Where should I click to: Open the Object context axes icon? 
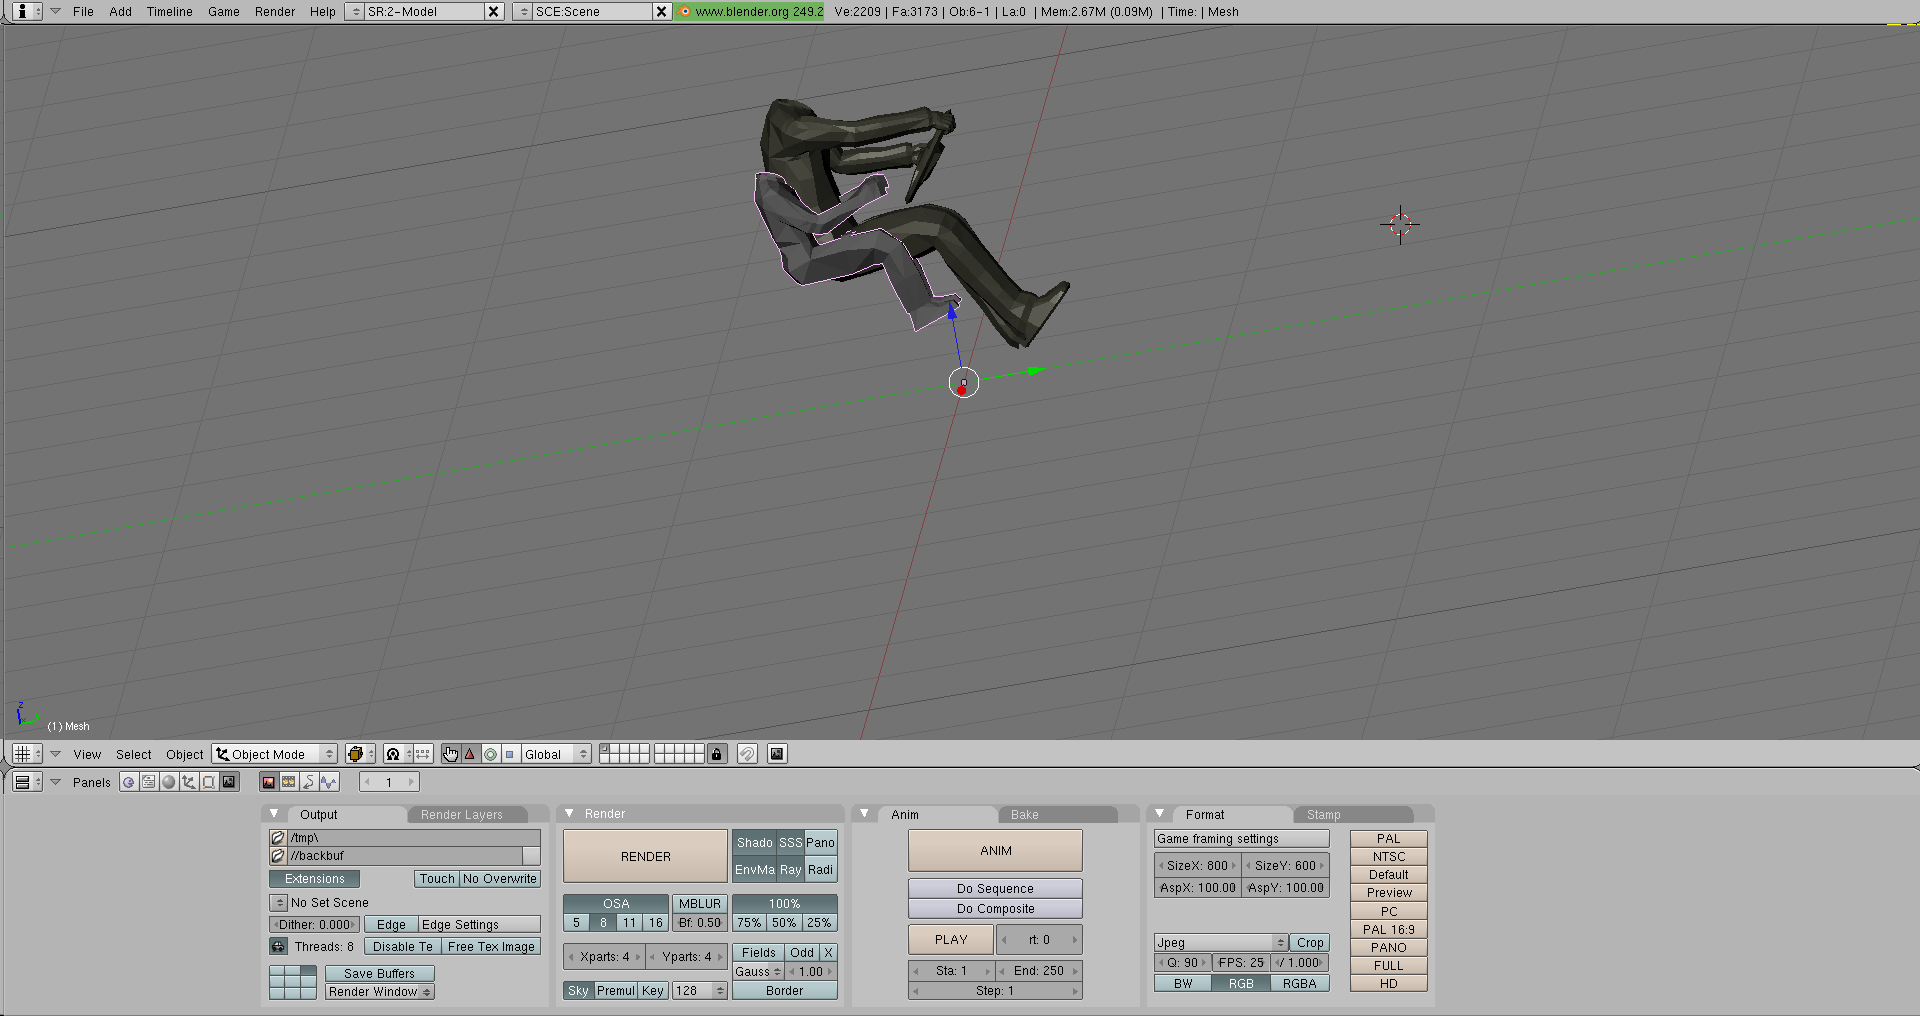tap(188, 782)
